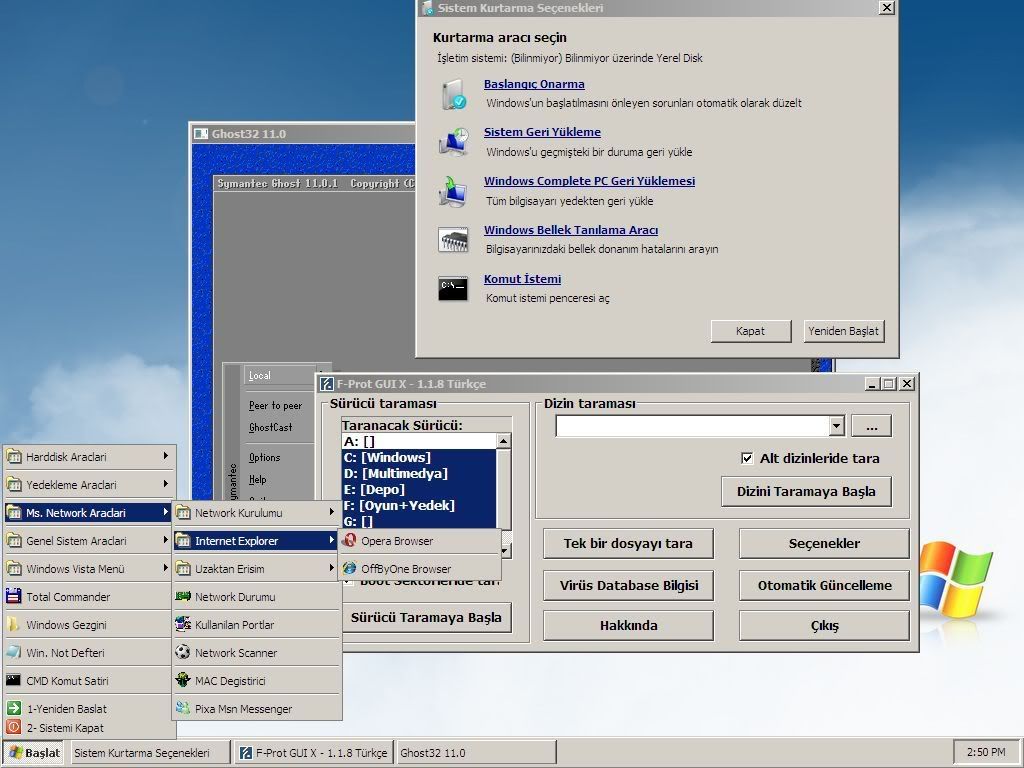Click the Çıkış button in F-Prot
The image size is (1024, 768).
pos(824,626)
